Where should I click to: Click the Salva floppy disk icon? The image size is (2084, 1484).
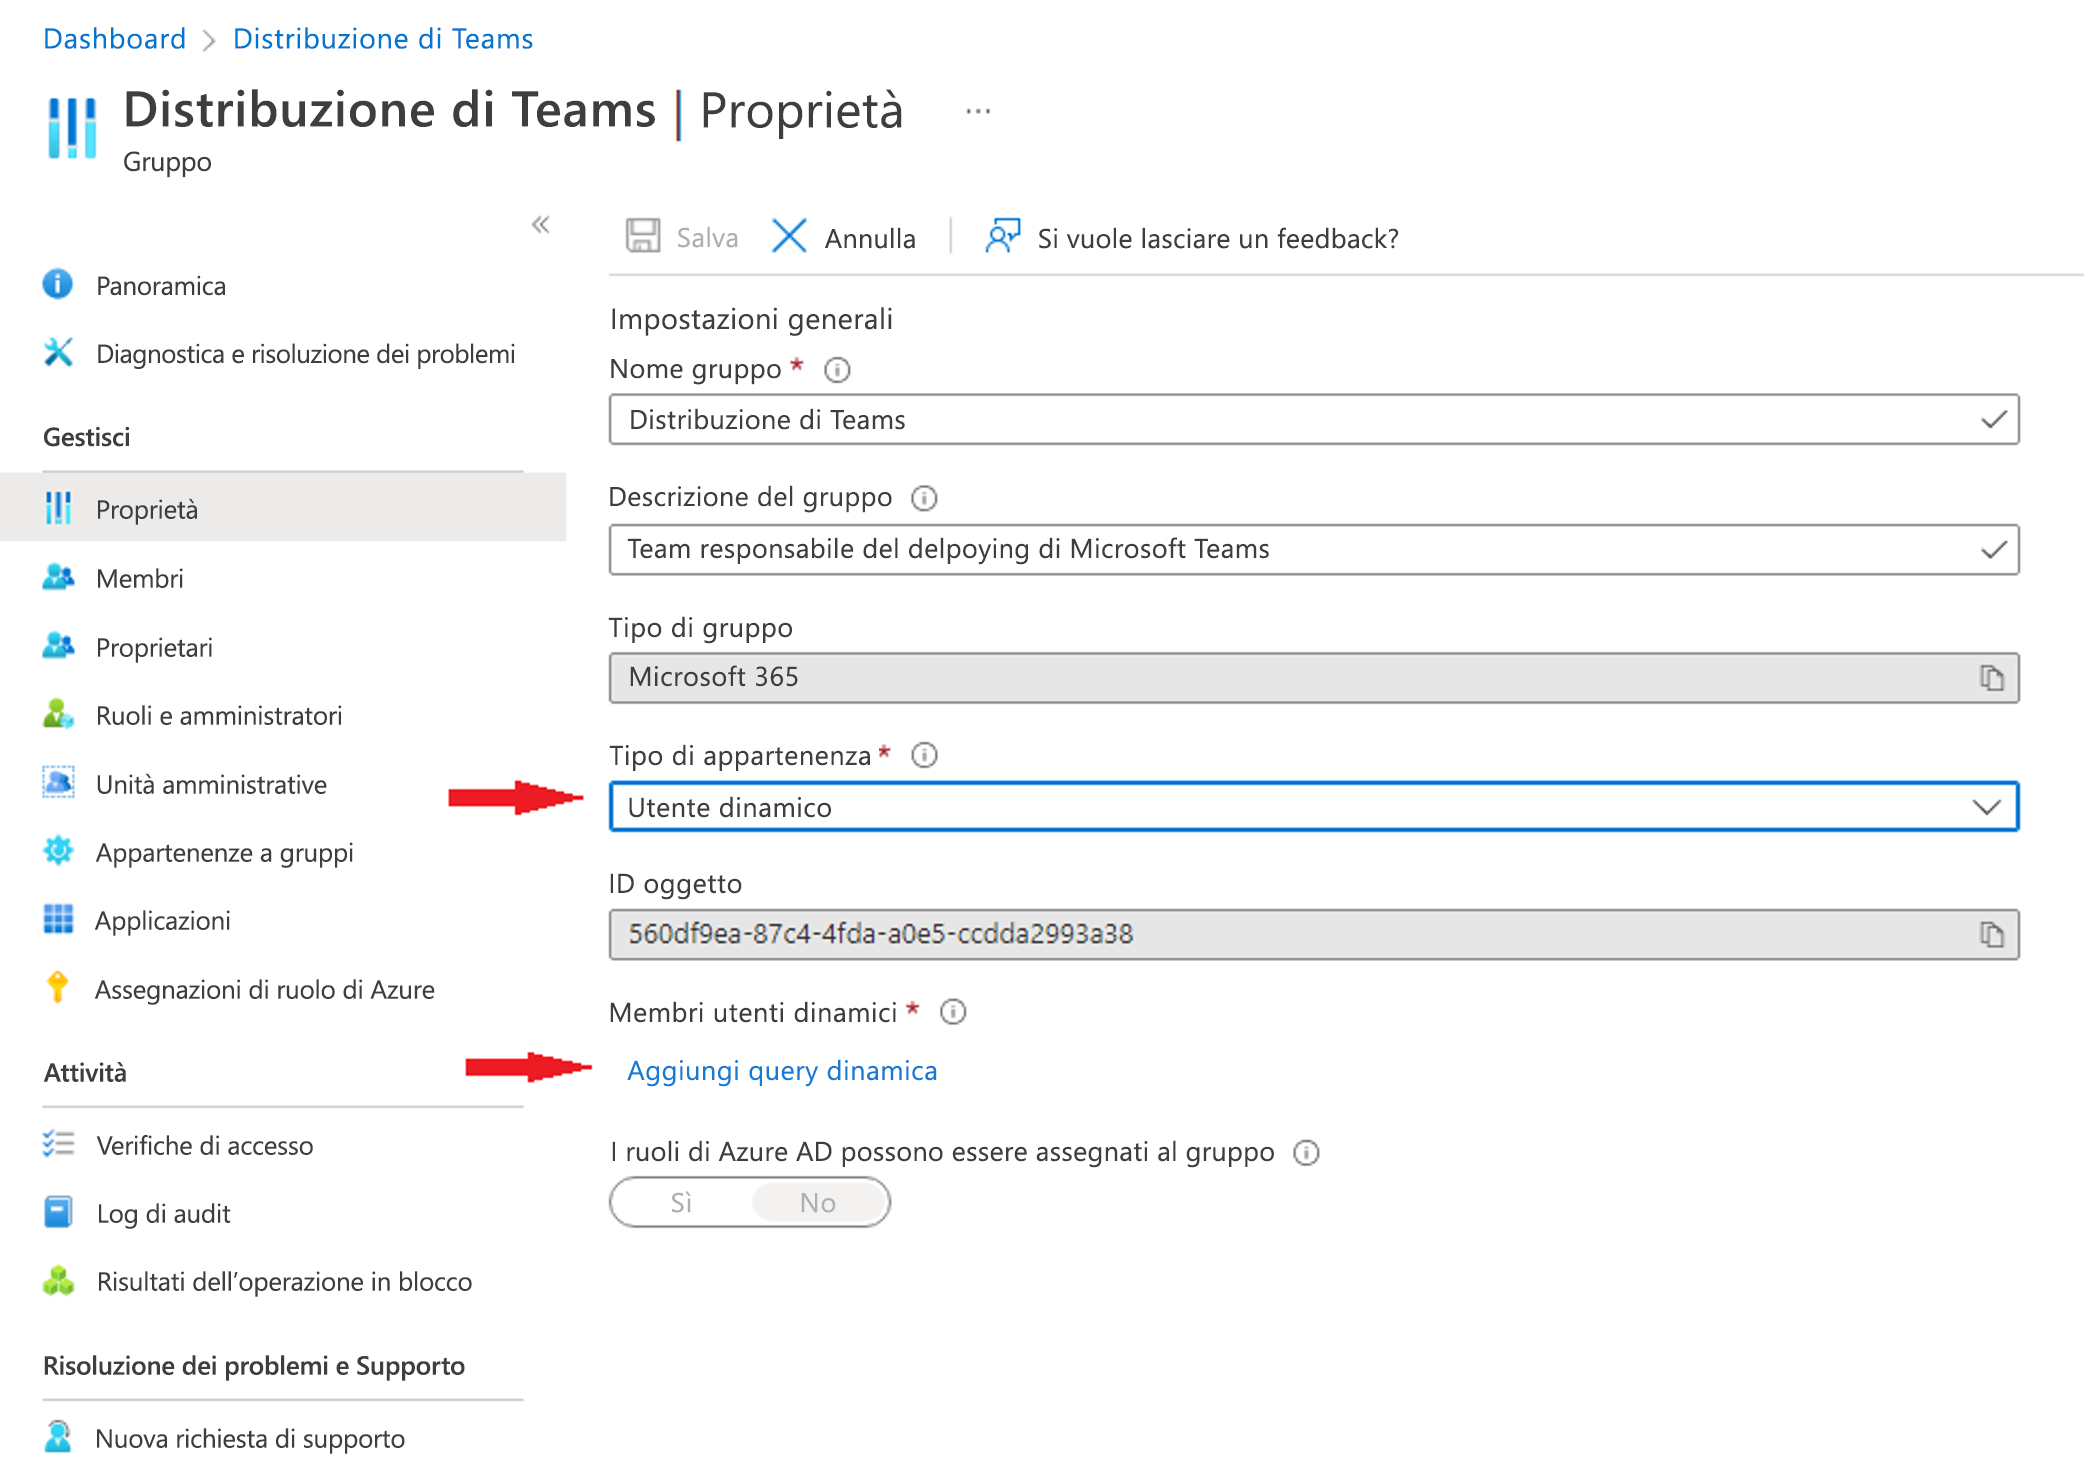coord(643,237)
